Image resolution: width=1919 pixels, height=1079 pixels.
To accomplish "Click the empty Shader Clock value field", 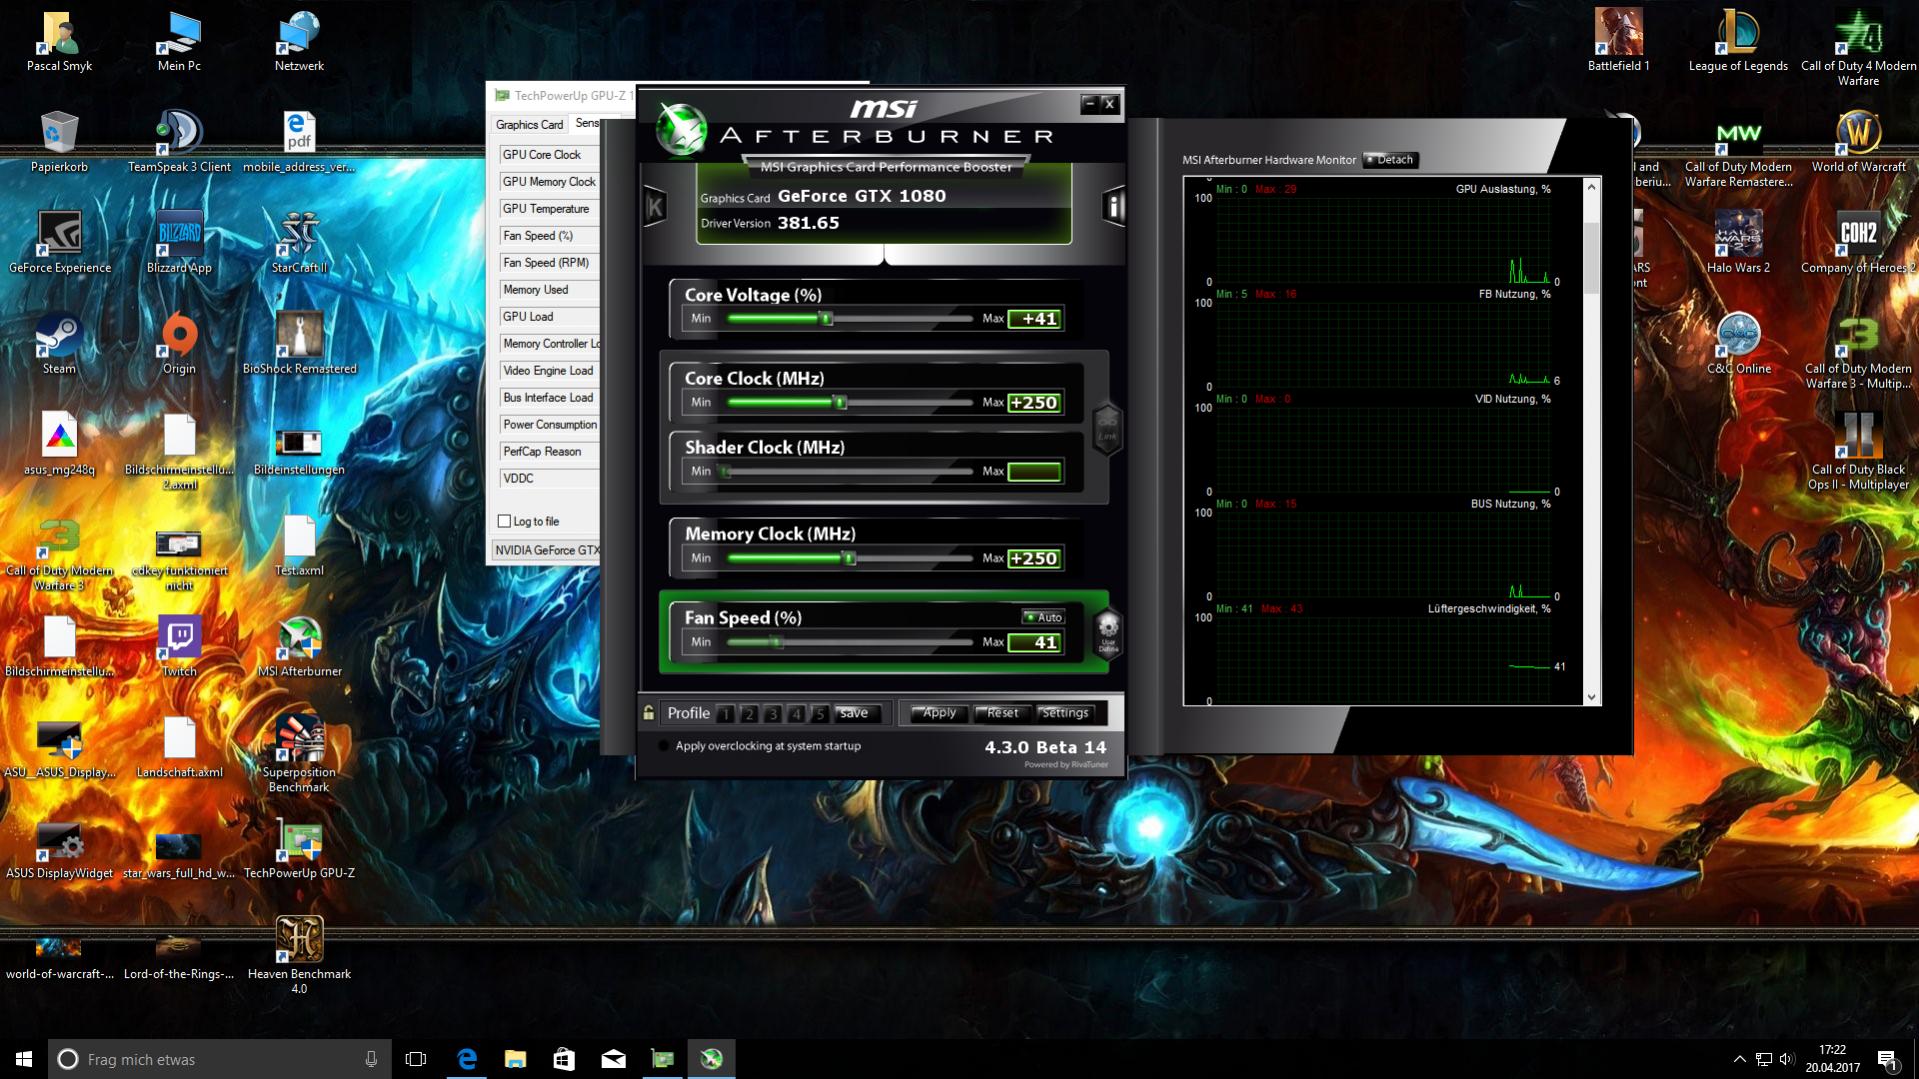I will point(1034,472).
